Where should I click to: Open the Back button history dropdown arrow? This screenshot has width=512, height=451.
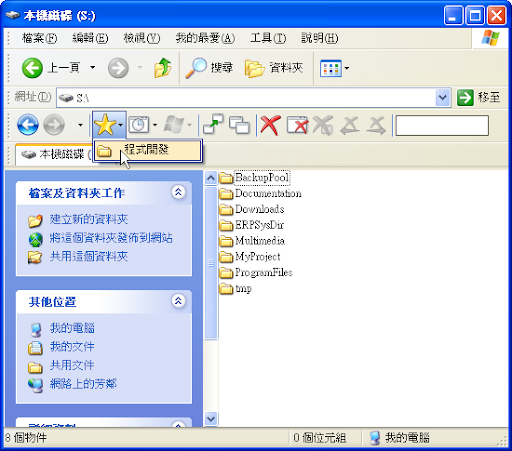(92, 68)
